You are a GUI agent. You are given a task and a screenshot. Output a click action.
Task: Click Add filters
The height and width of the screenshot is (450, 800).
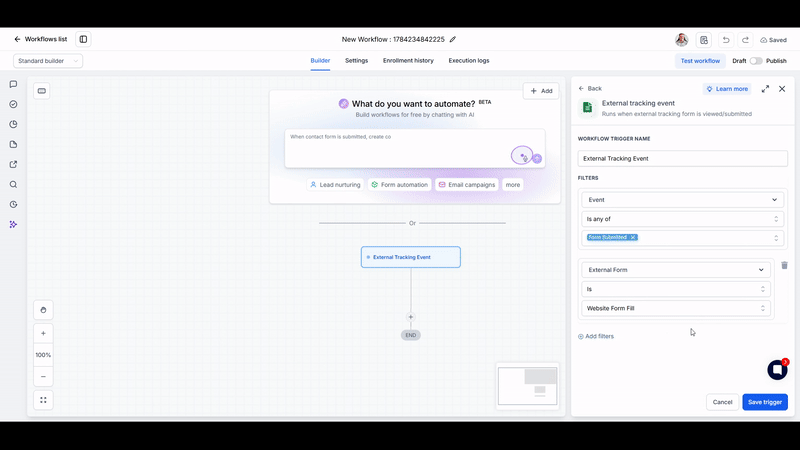(x=596, y=336)
